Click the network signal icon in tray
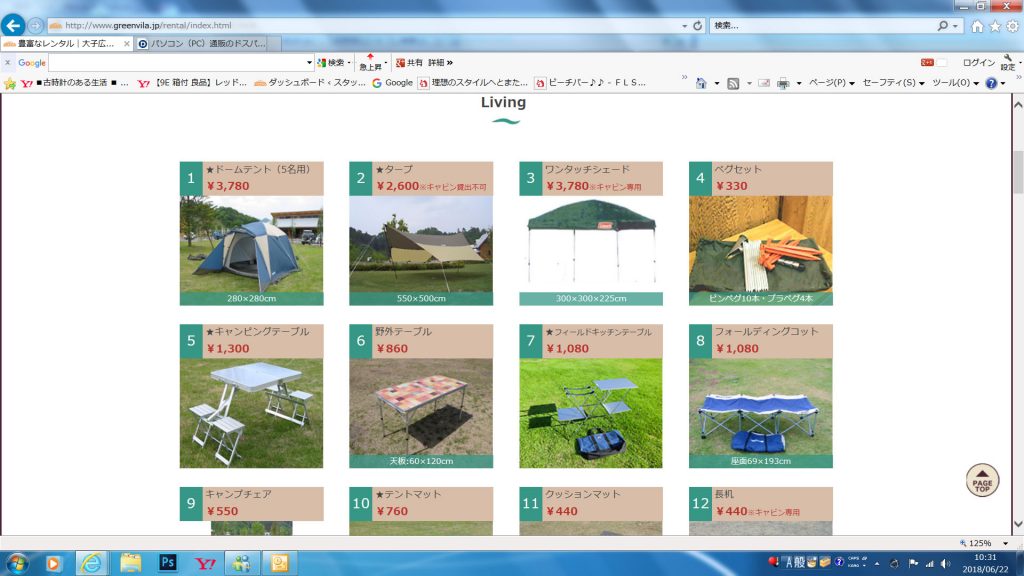This screenshot has width=1024, height=576. tap(929, 564)
